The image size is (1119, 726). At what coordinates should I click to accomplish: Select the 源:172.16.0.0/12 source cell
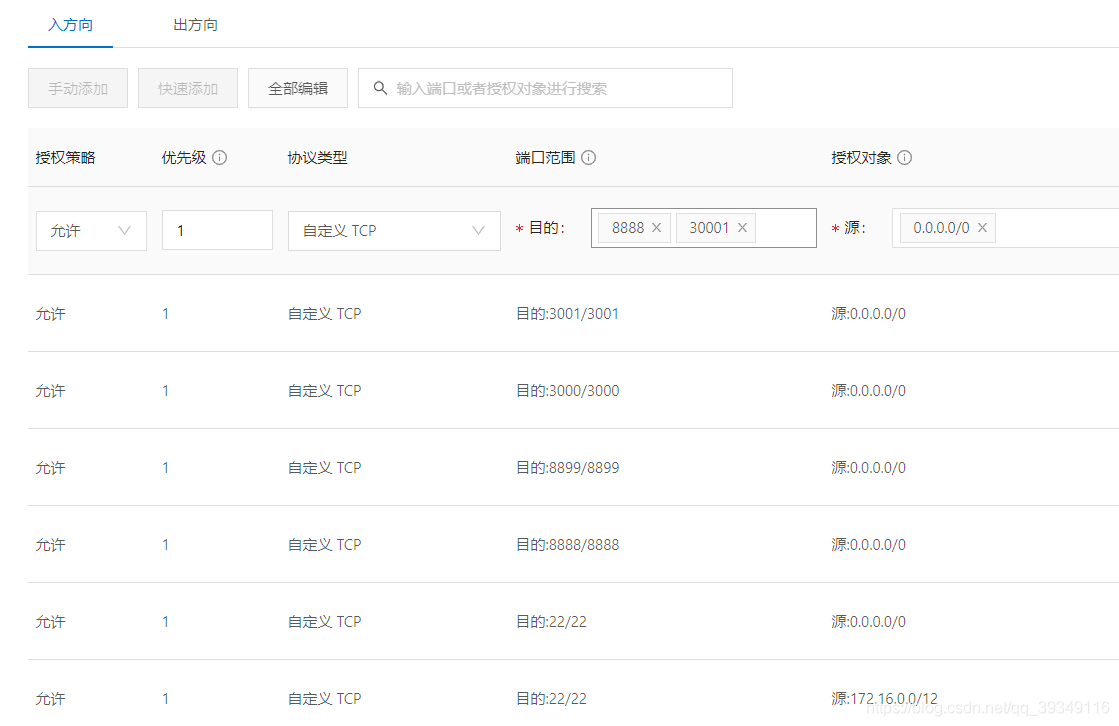(884, 698)
